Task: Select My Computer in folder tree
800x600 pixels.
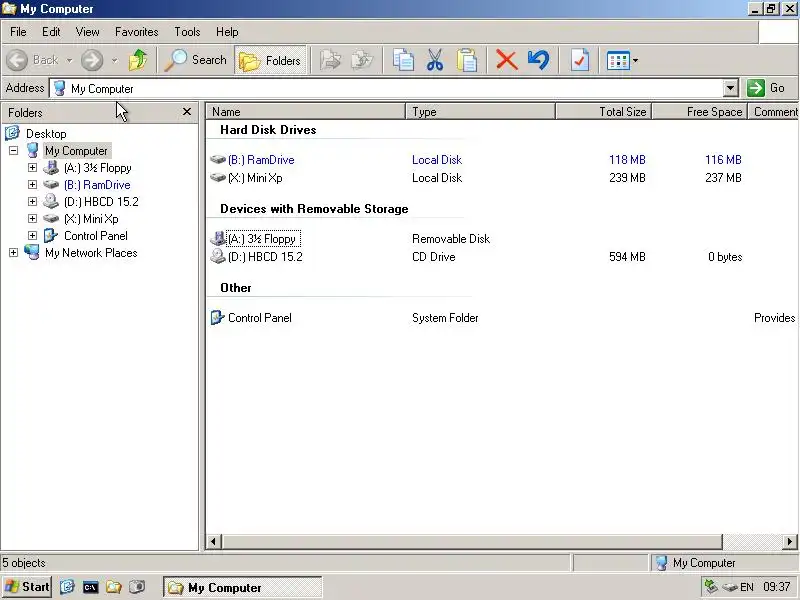Action: click(x=76, y=151)
